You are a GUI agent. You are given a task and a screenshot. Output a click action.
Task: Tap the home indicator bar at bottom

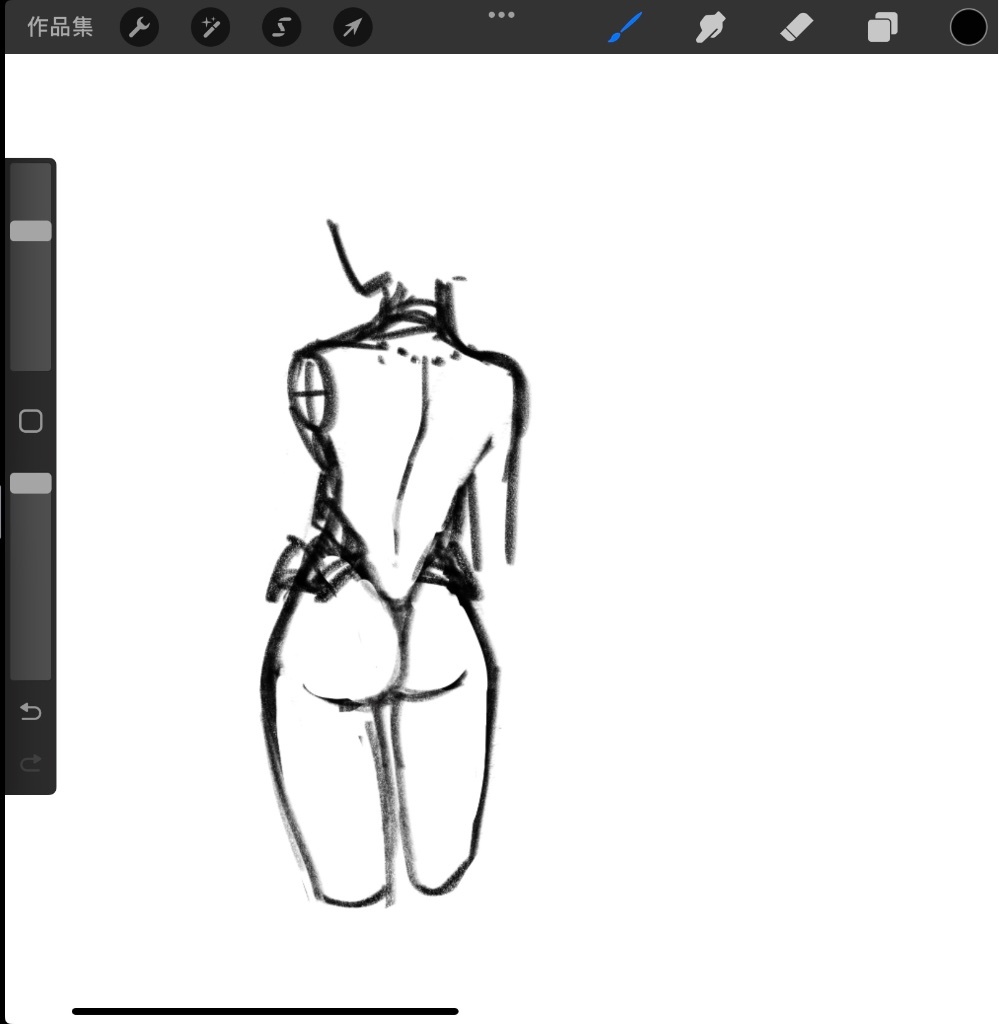coord(265,1011)
